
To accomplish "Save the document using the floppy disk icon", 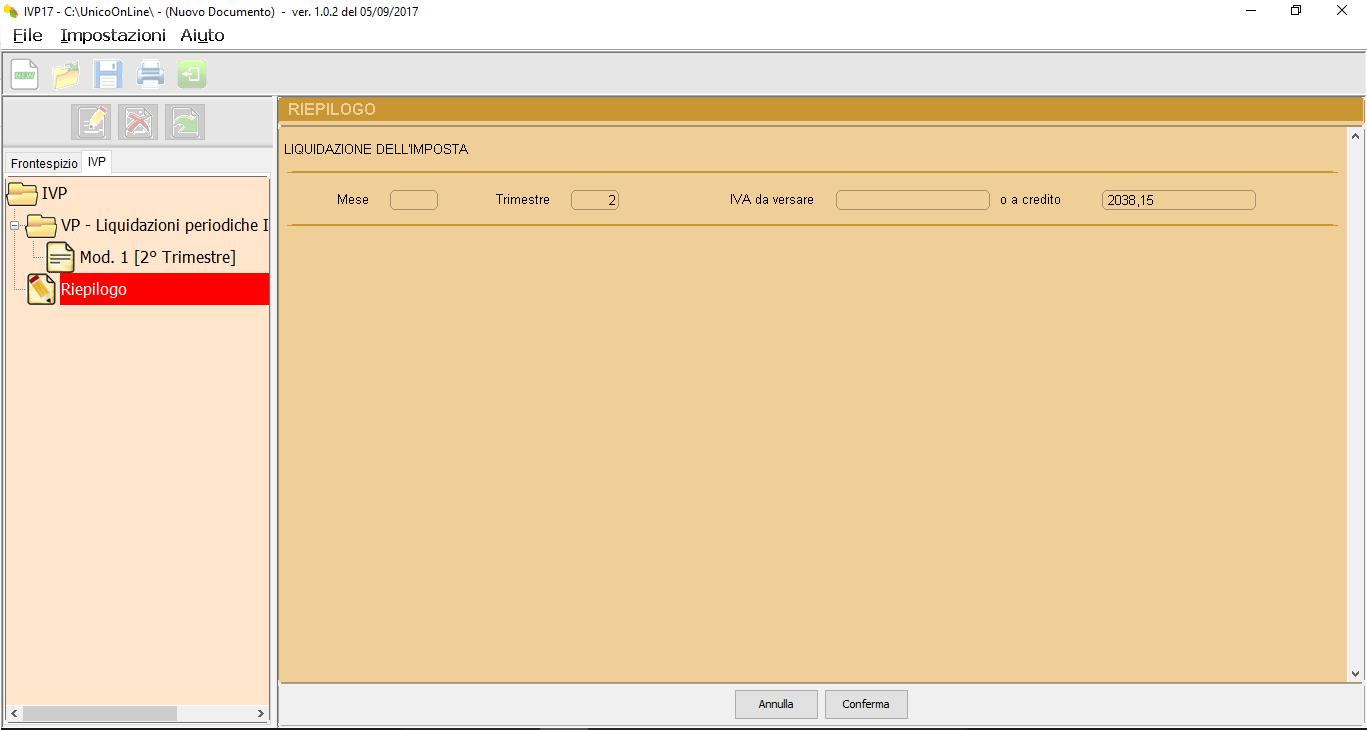I will point(108,75).
